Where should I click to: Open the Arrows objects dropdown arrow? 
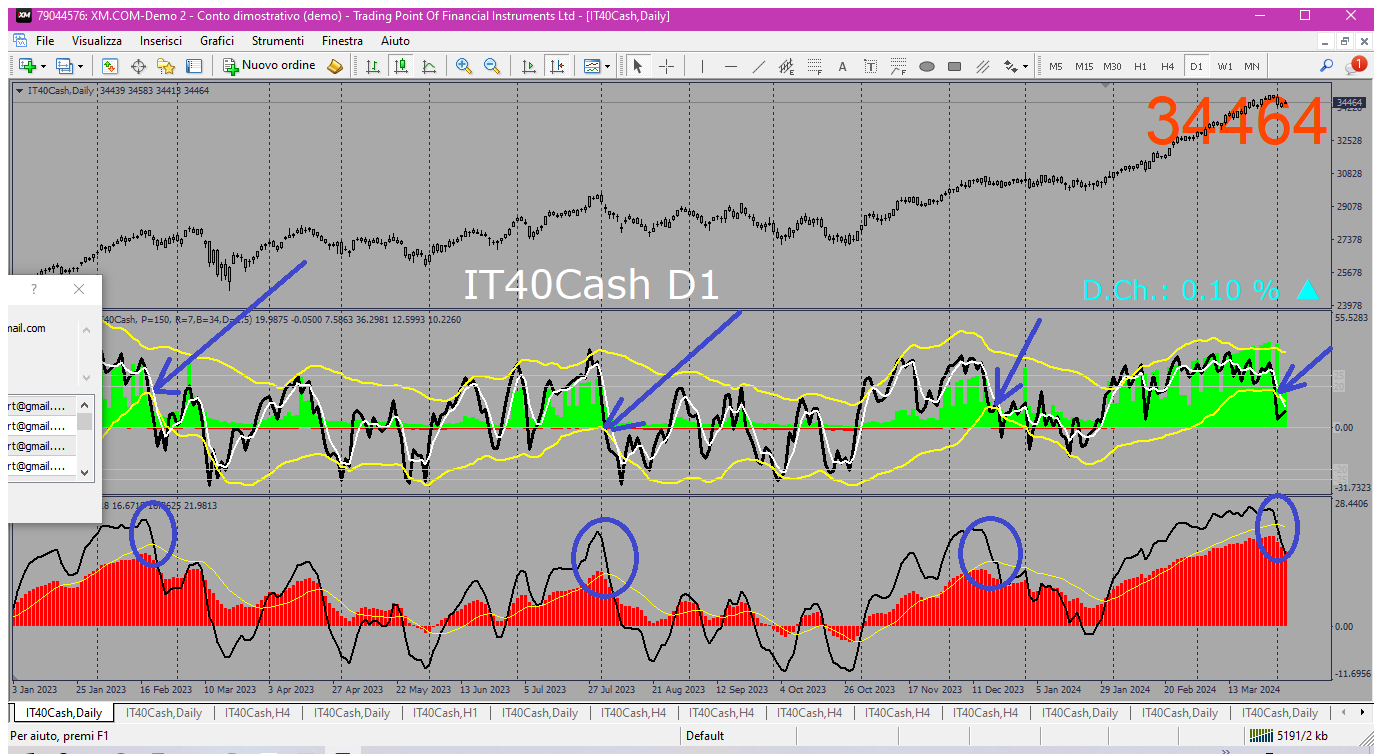tap(1025, 66)
